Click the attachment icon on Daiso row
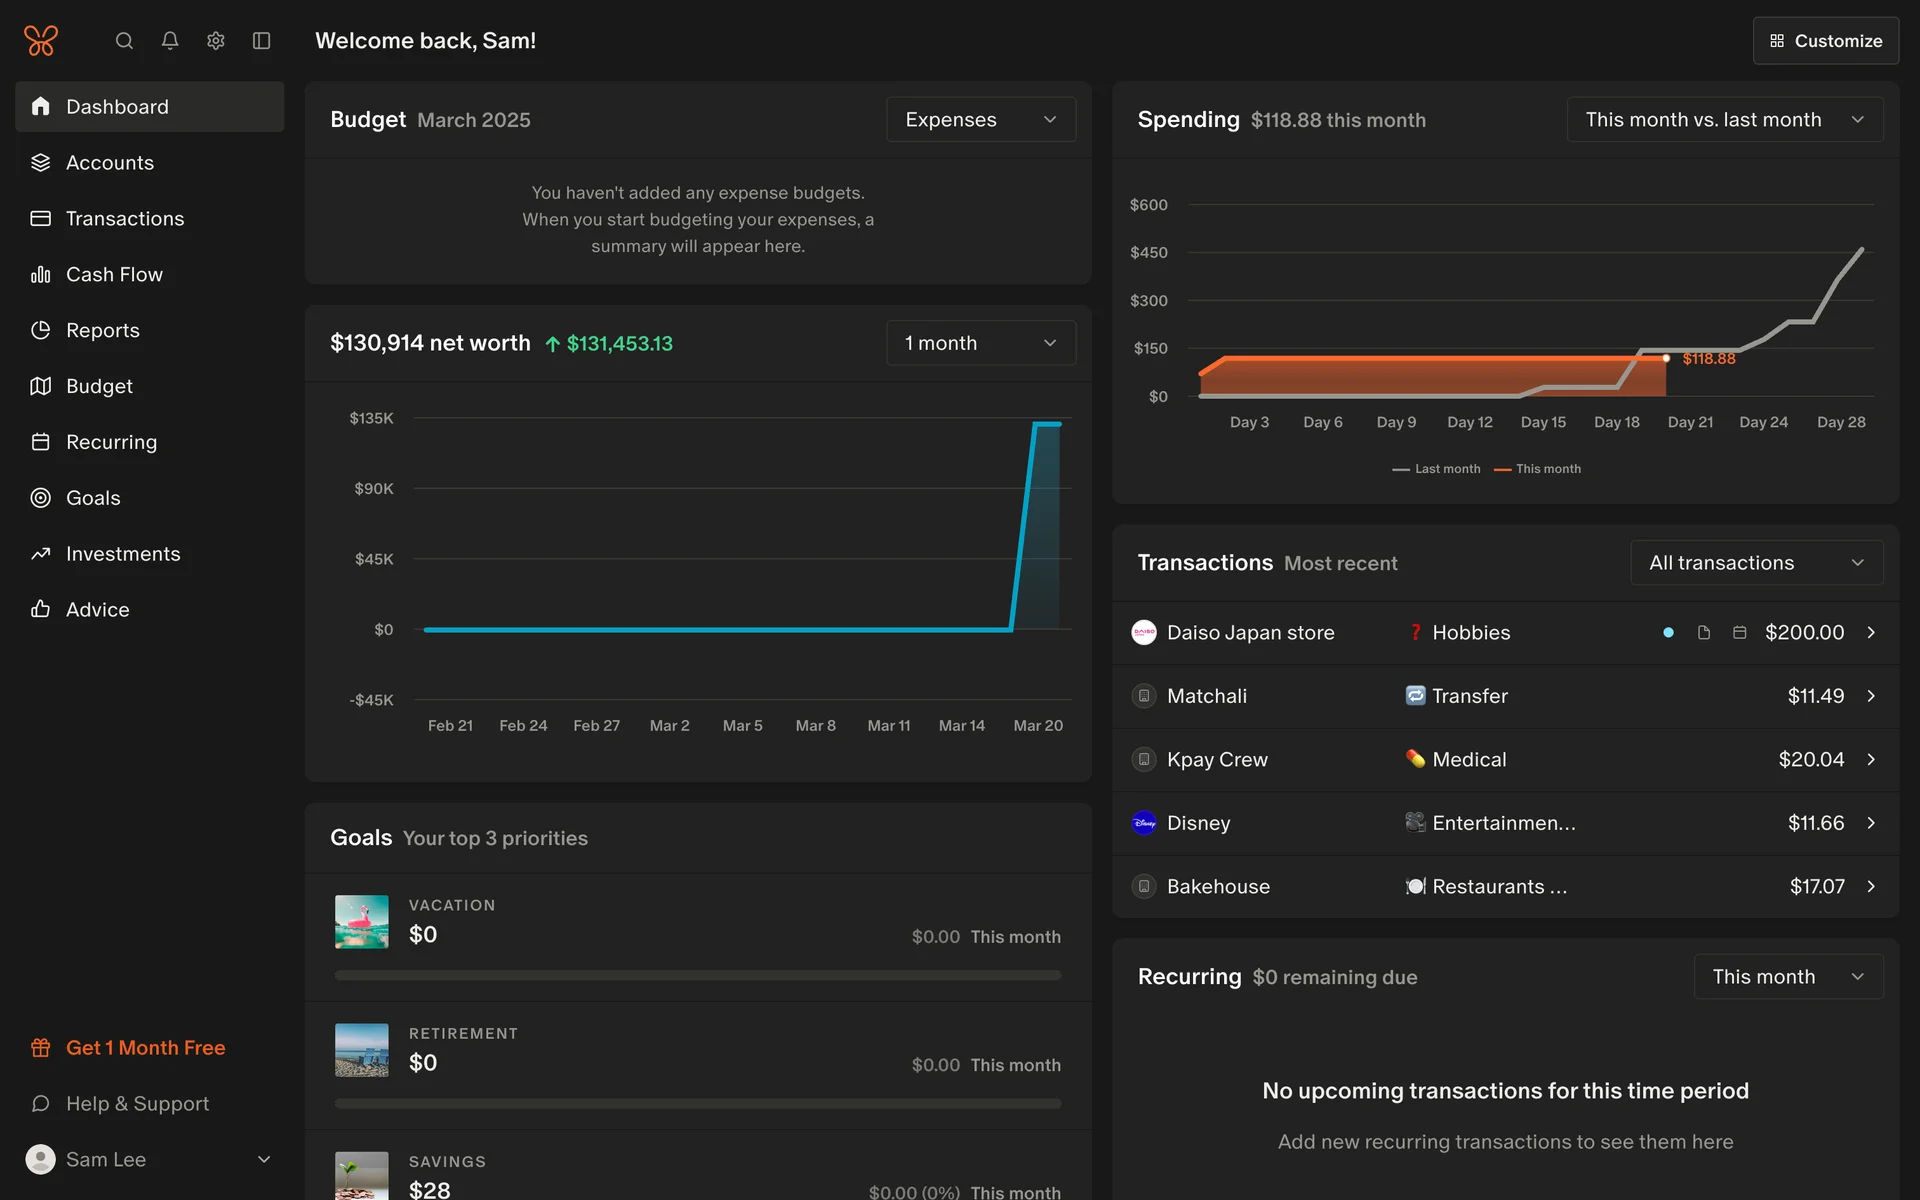 pos(1704,633)
